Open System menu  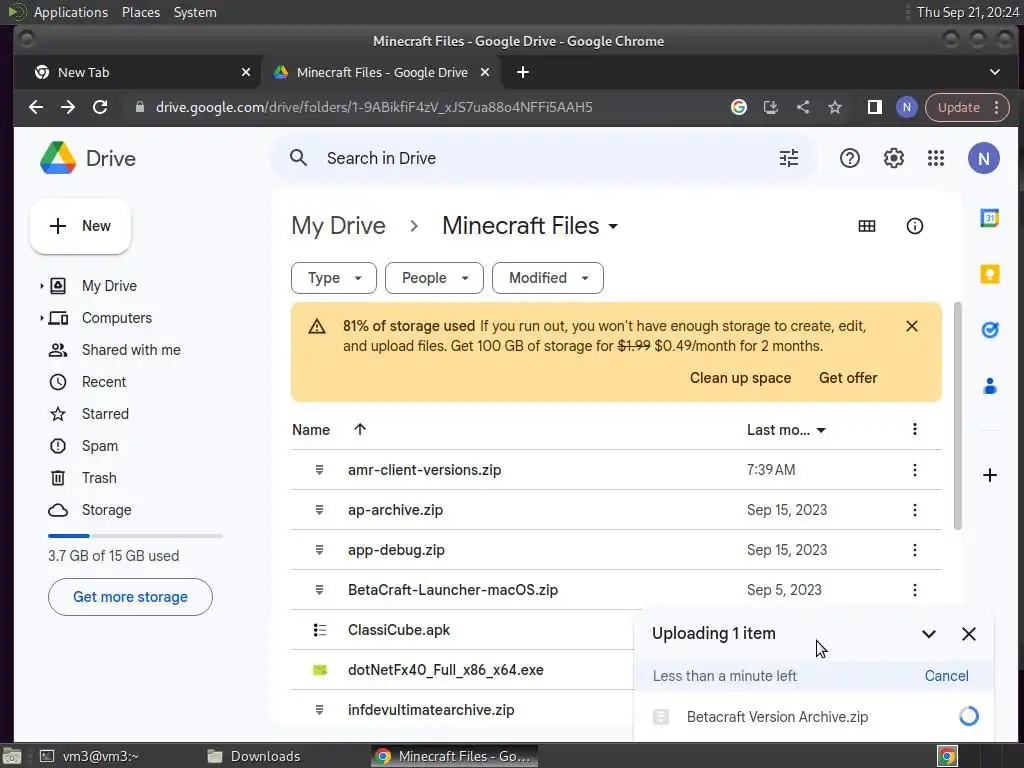tap(195, 12)
